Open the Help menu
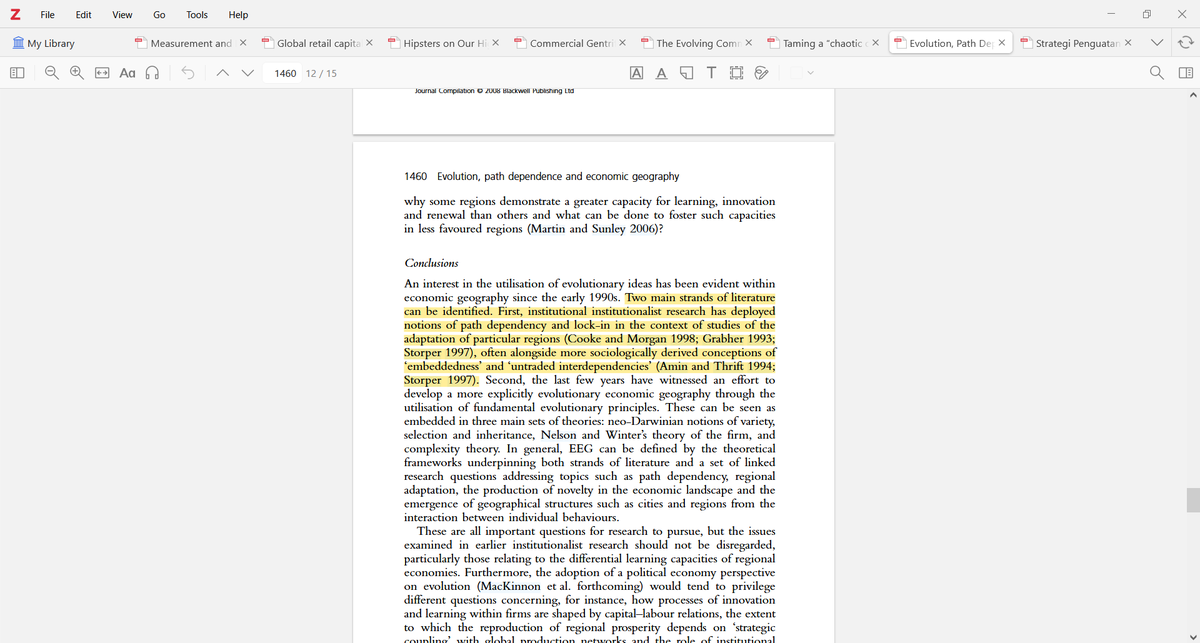The image size is (1200, 643). (x=238, y=15)
